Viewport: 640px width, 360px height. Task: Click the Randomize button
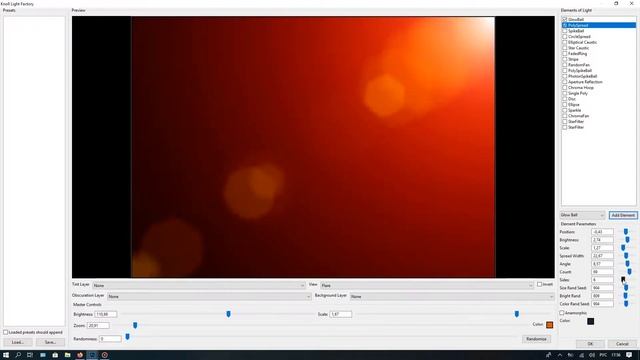[x=536, y=339]
